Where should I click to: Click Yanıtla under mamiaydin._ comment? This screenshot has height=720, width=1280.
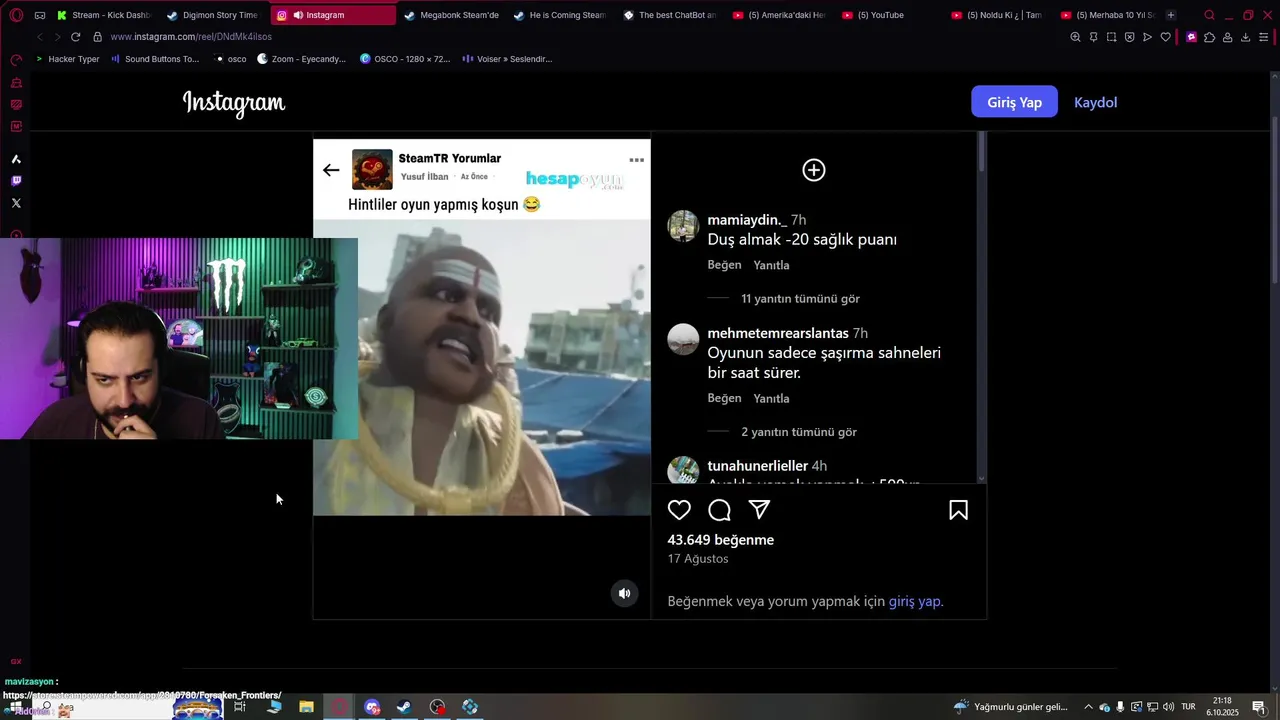771,265
